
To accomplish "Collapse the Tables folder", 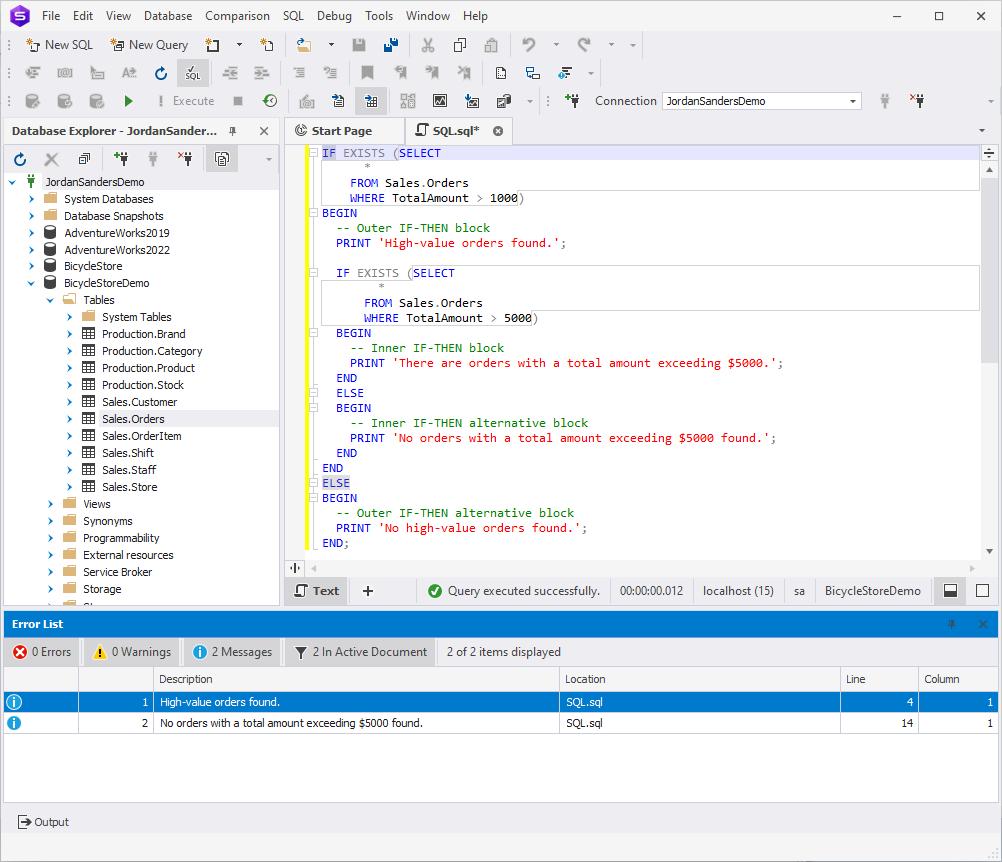I will tap(50, 300).
